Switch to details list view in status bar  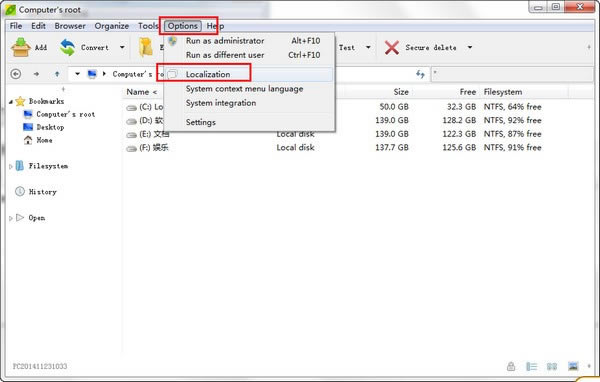coord(532,367)
